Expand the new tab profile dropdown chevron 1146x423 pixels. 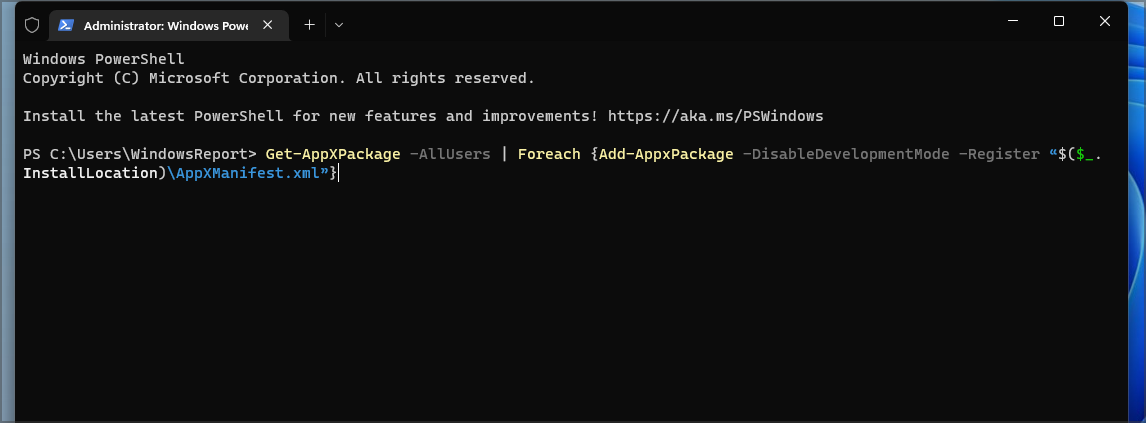[339, 24]
